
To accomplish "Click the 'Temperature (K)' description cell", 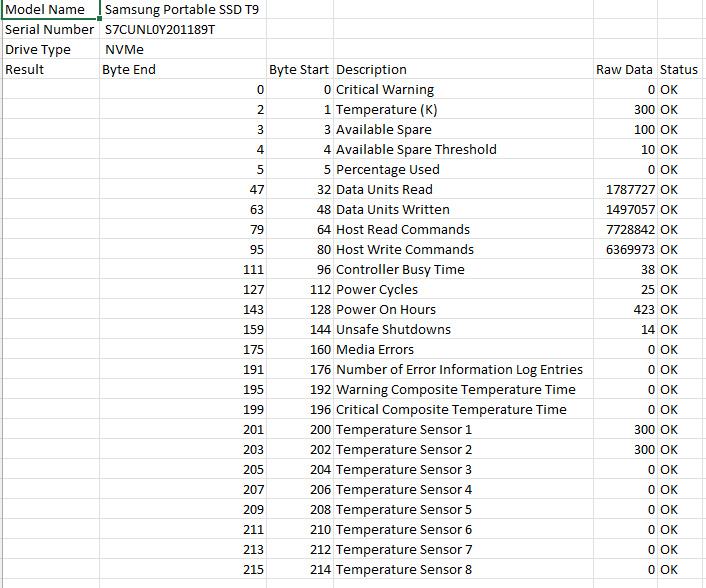I will click(463, 109).
